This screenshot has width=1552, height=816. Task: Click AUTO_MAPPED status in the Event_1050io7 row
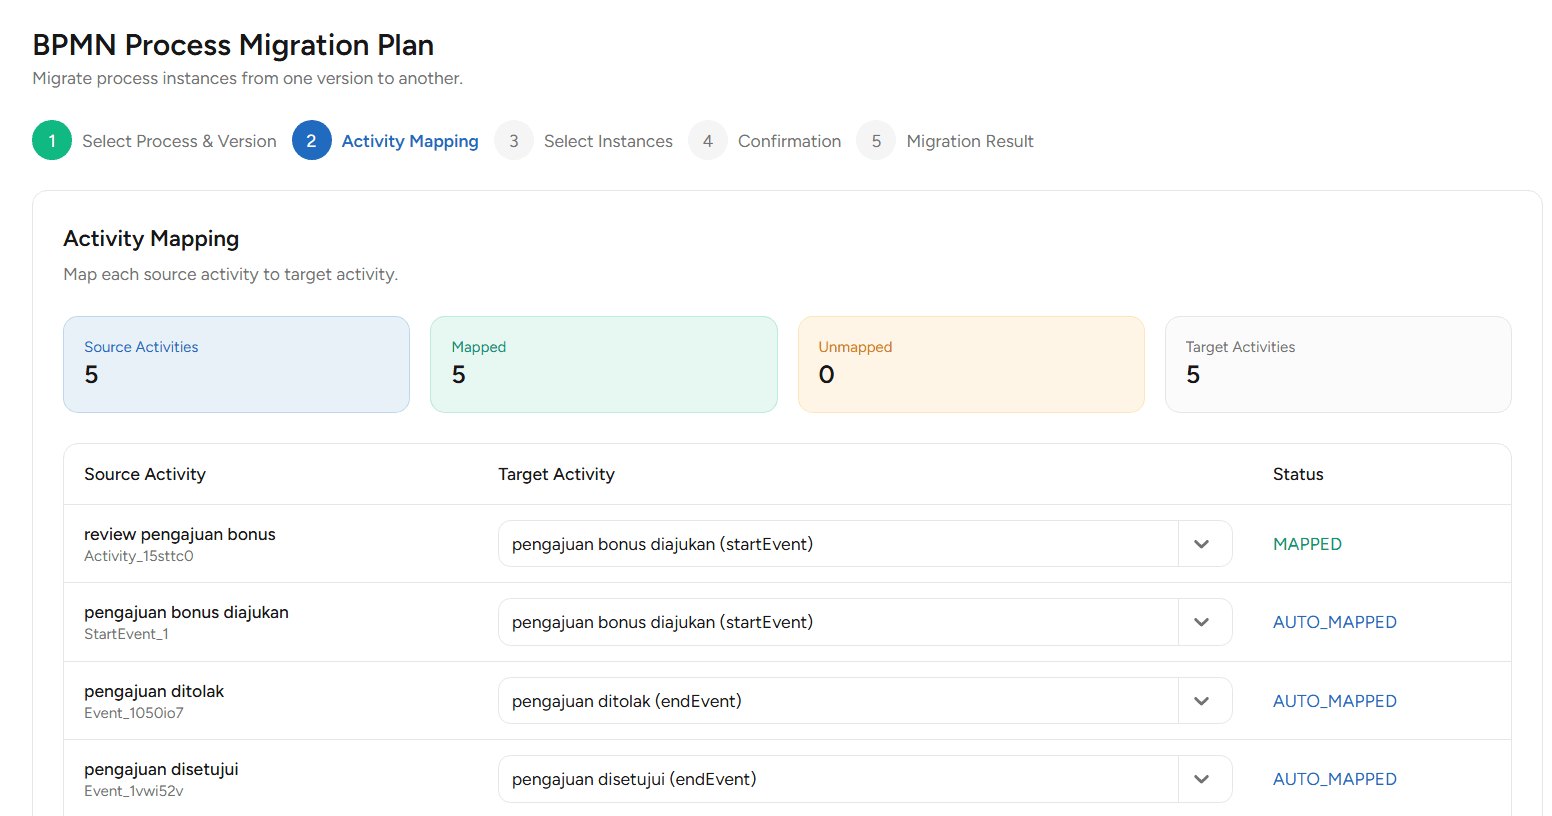point(1335,701)
